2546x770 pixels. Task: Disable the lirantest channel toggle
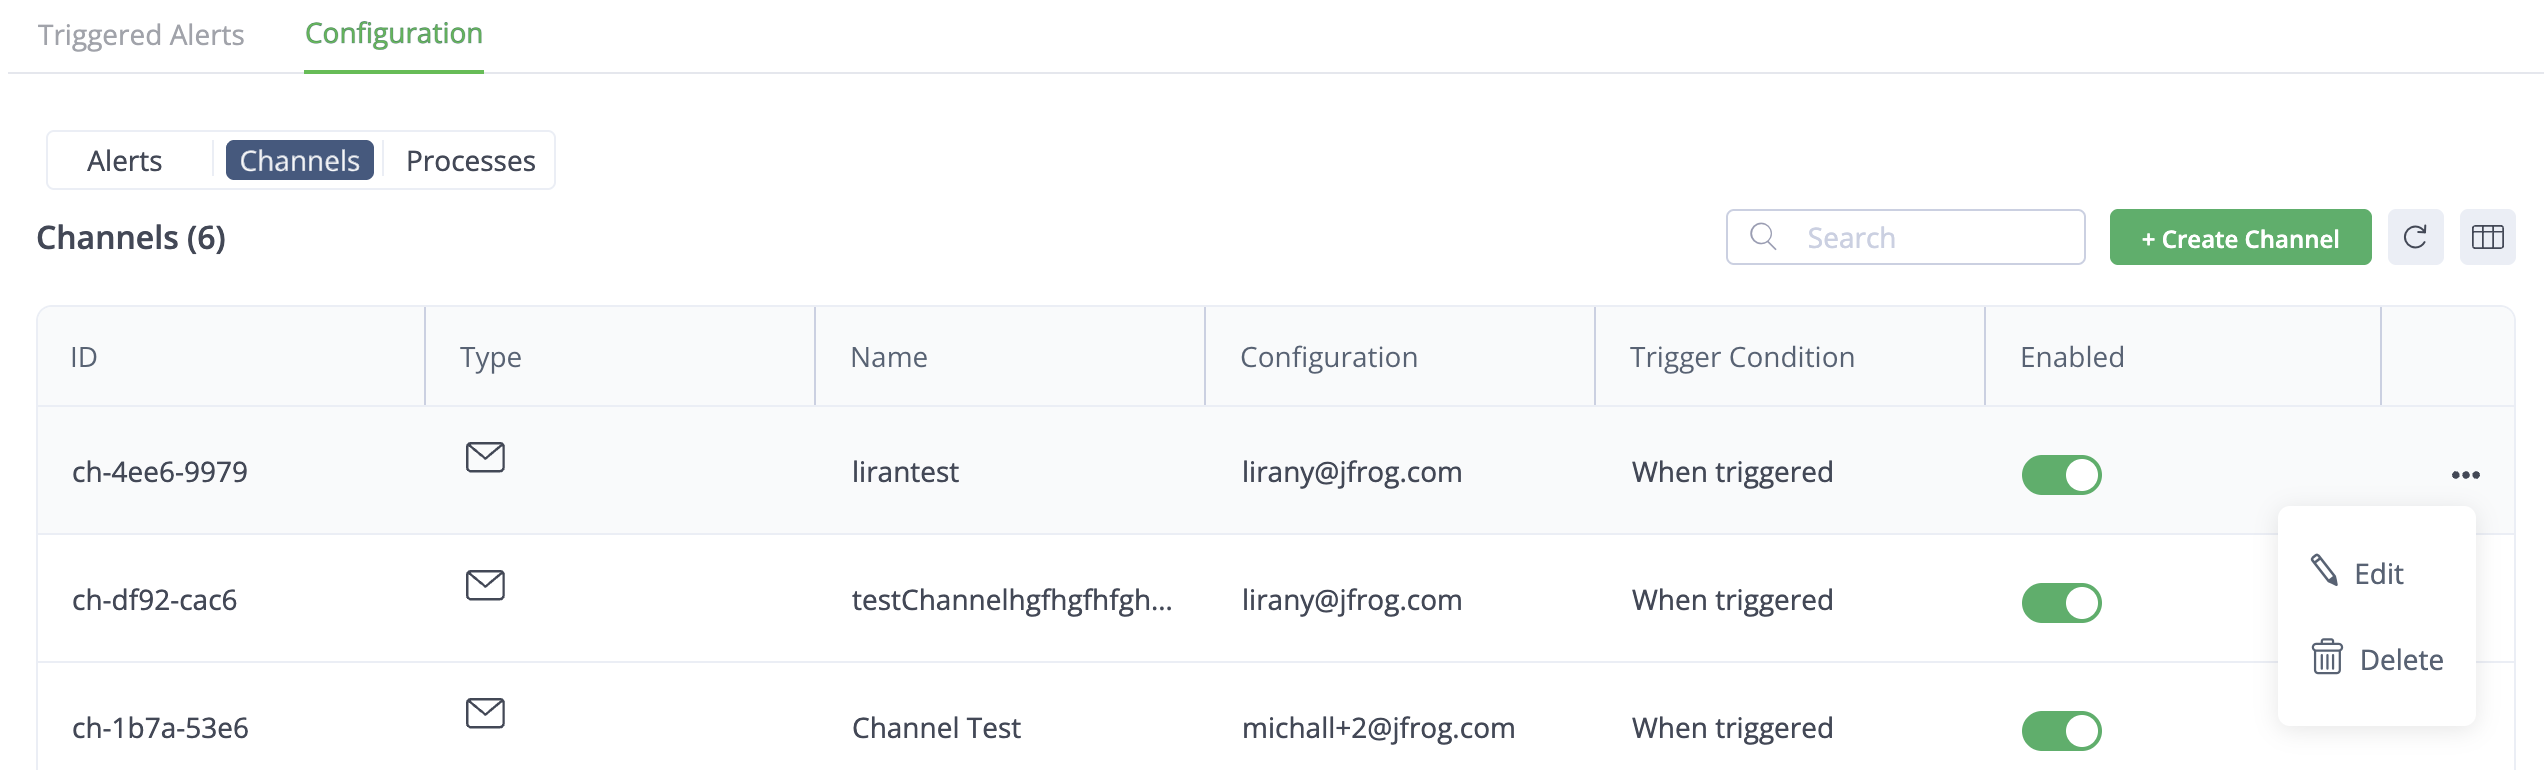point(2061,475)
